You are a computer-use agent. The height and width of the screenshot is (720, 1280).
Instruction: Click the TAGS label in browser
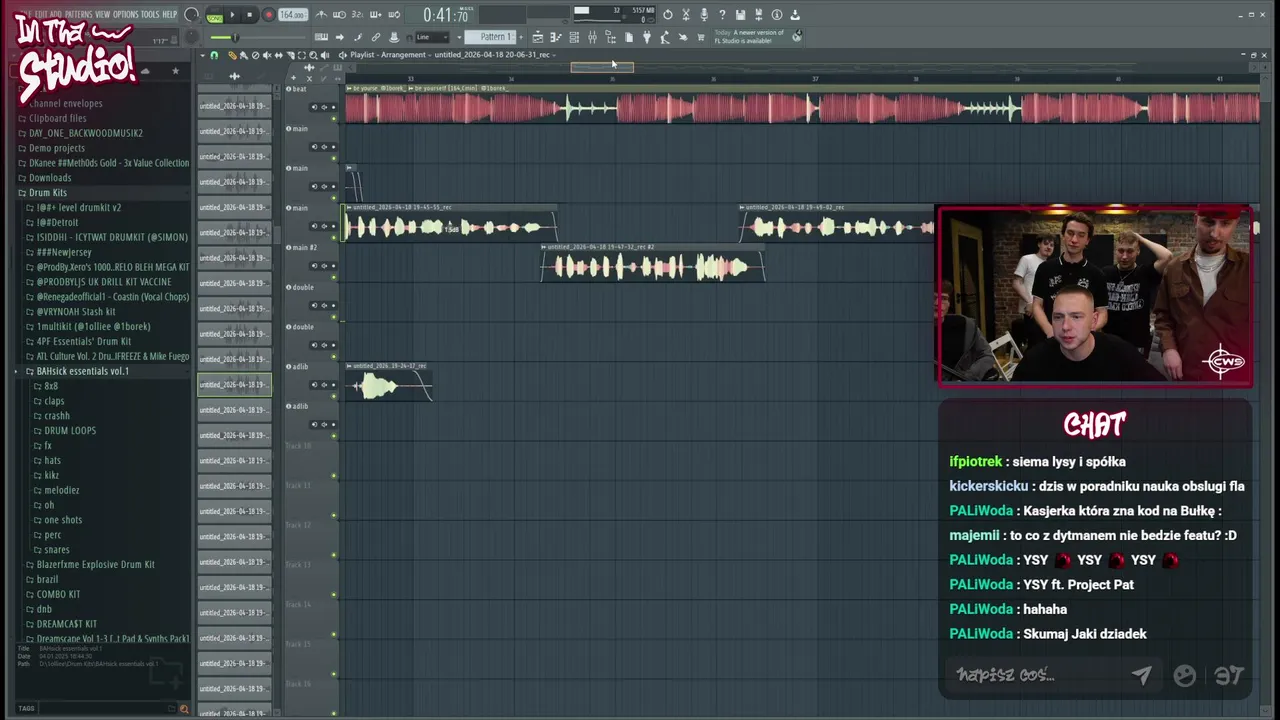[26, 708]
